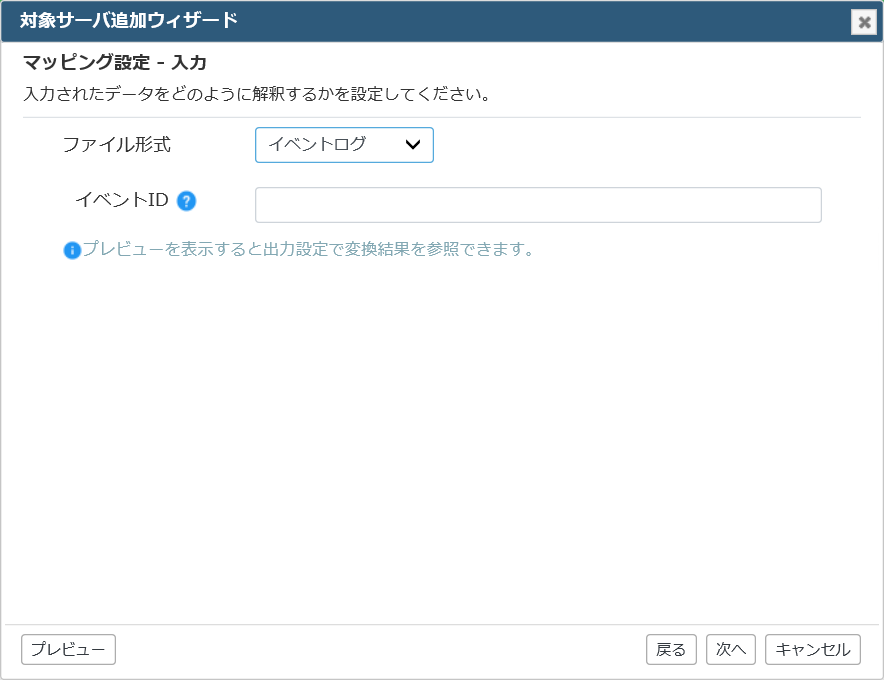Image resolution: width=884 pixels, height=680 pixels.
Task: Click the マッピング設定 - 入力 heading
Action: pyautogui.click(x=115, y=62)
